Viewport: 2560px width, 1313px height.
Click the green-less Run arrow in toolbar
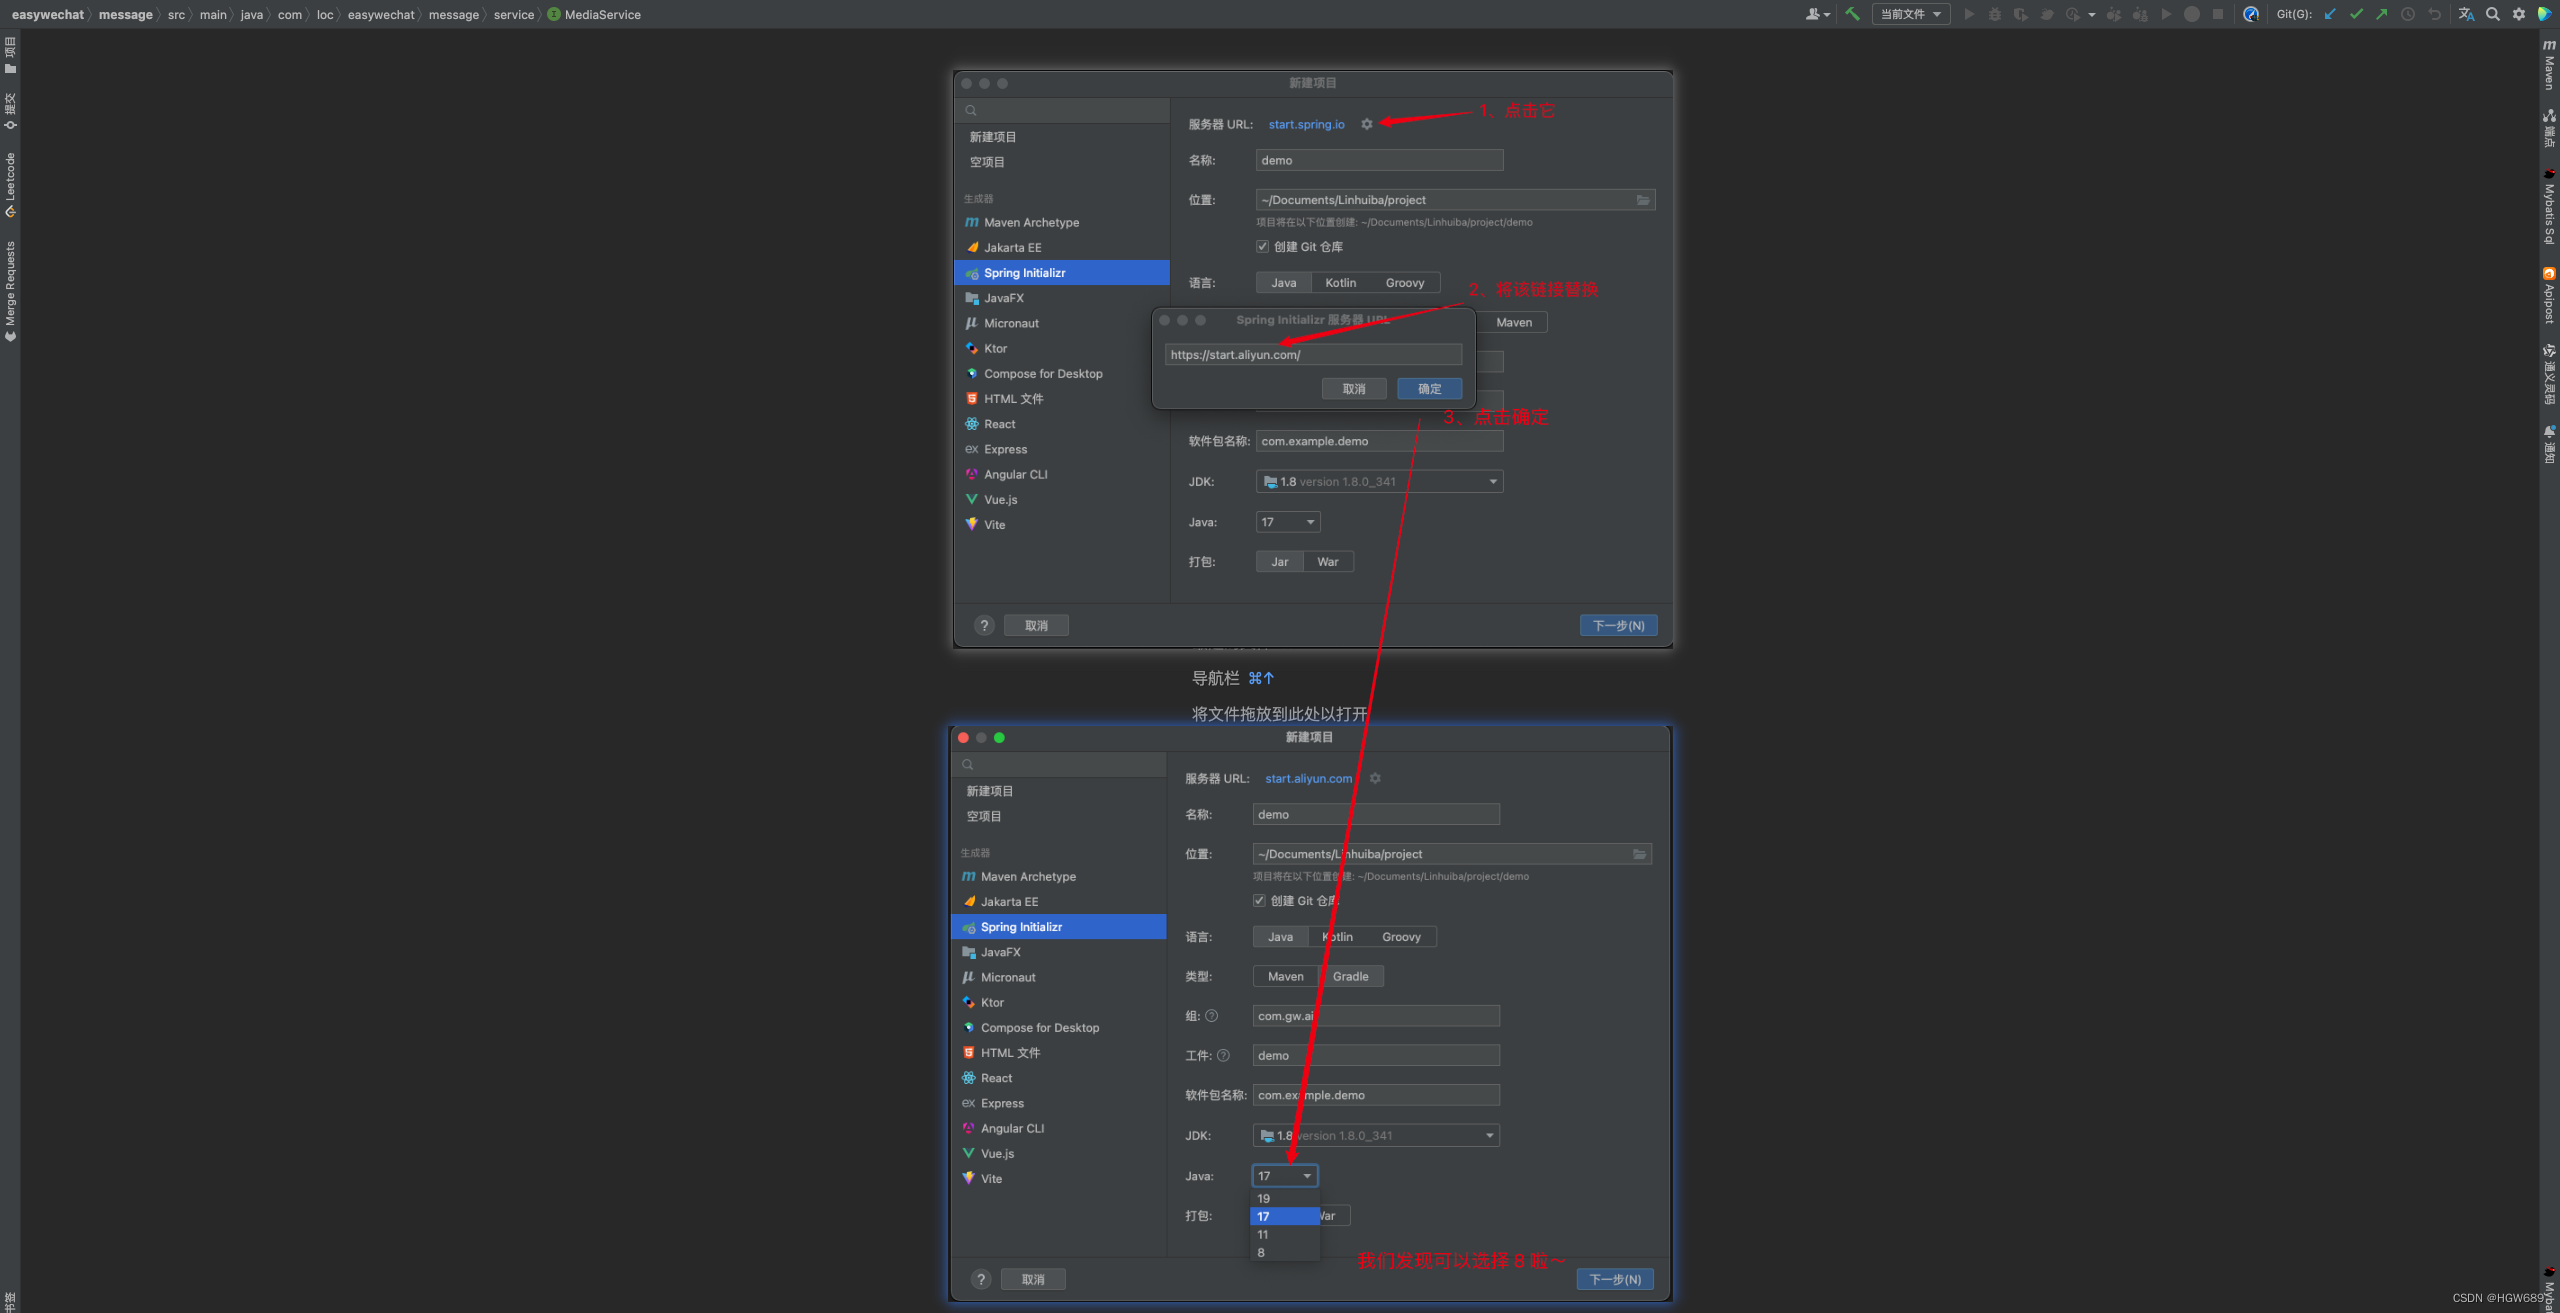pyautogui.click(x=1969, y=14)
